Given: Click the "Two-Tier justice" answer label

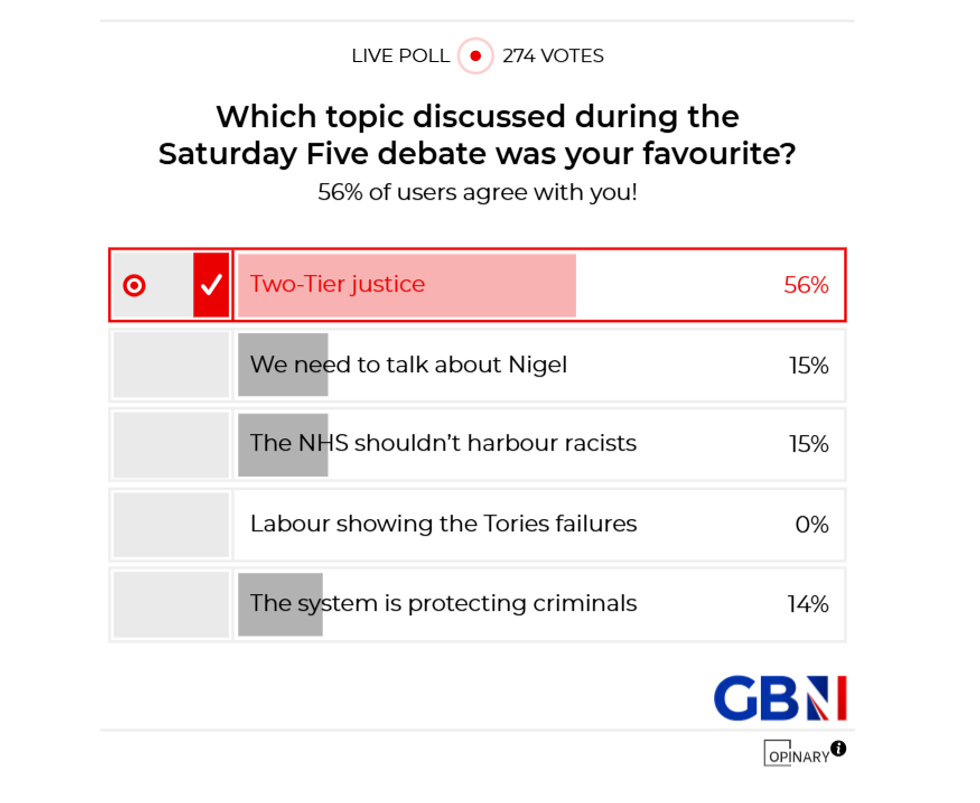Looking at the screenshot, I should 337,285.
